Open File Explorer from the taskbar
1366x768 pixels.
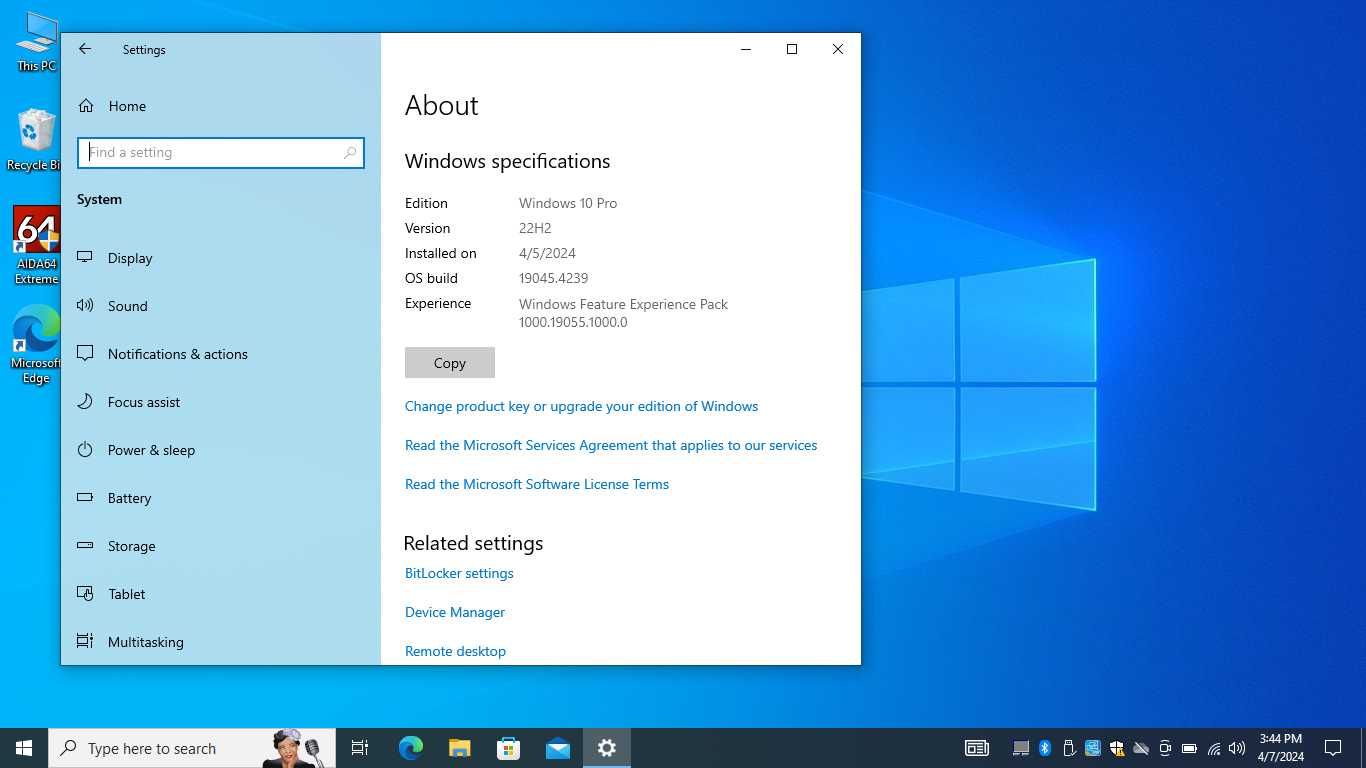[459, 748]
